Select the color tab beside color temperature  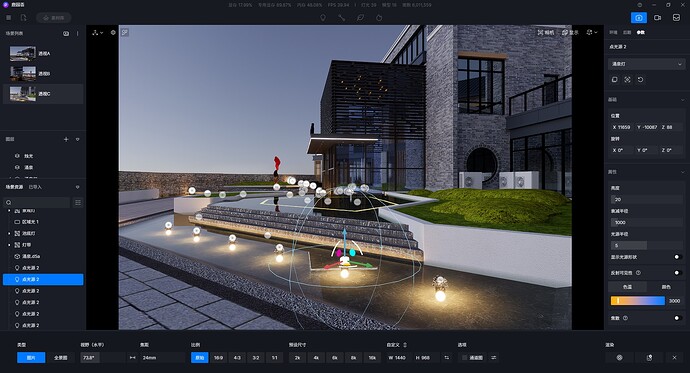click(666, 287)
